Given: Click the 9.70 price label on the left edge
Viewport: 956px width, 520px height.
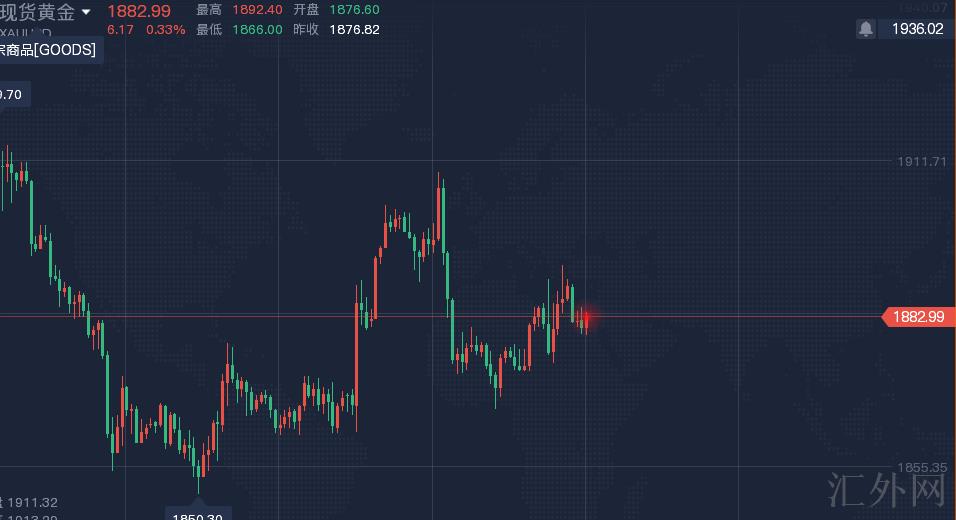Looking at the screenshot, I should (14, 95).
